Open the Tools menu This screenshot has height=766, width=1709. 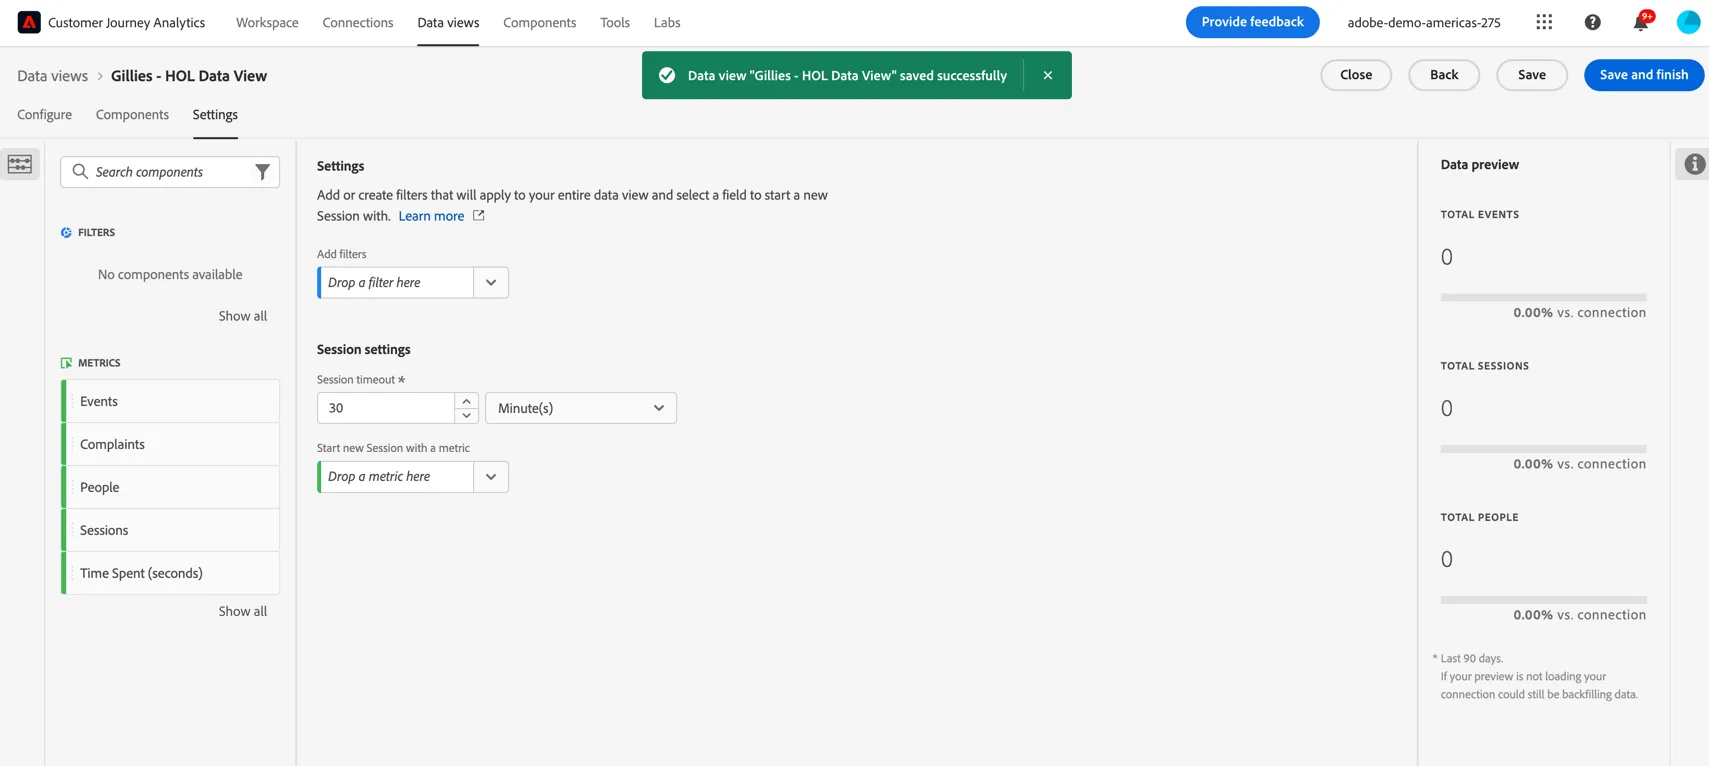tap(615, 22)
